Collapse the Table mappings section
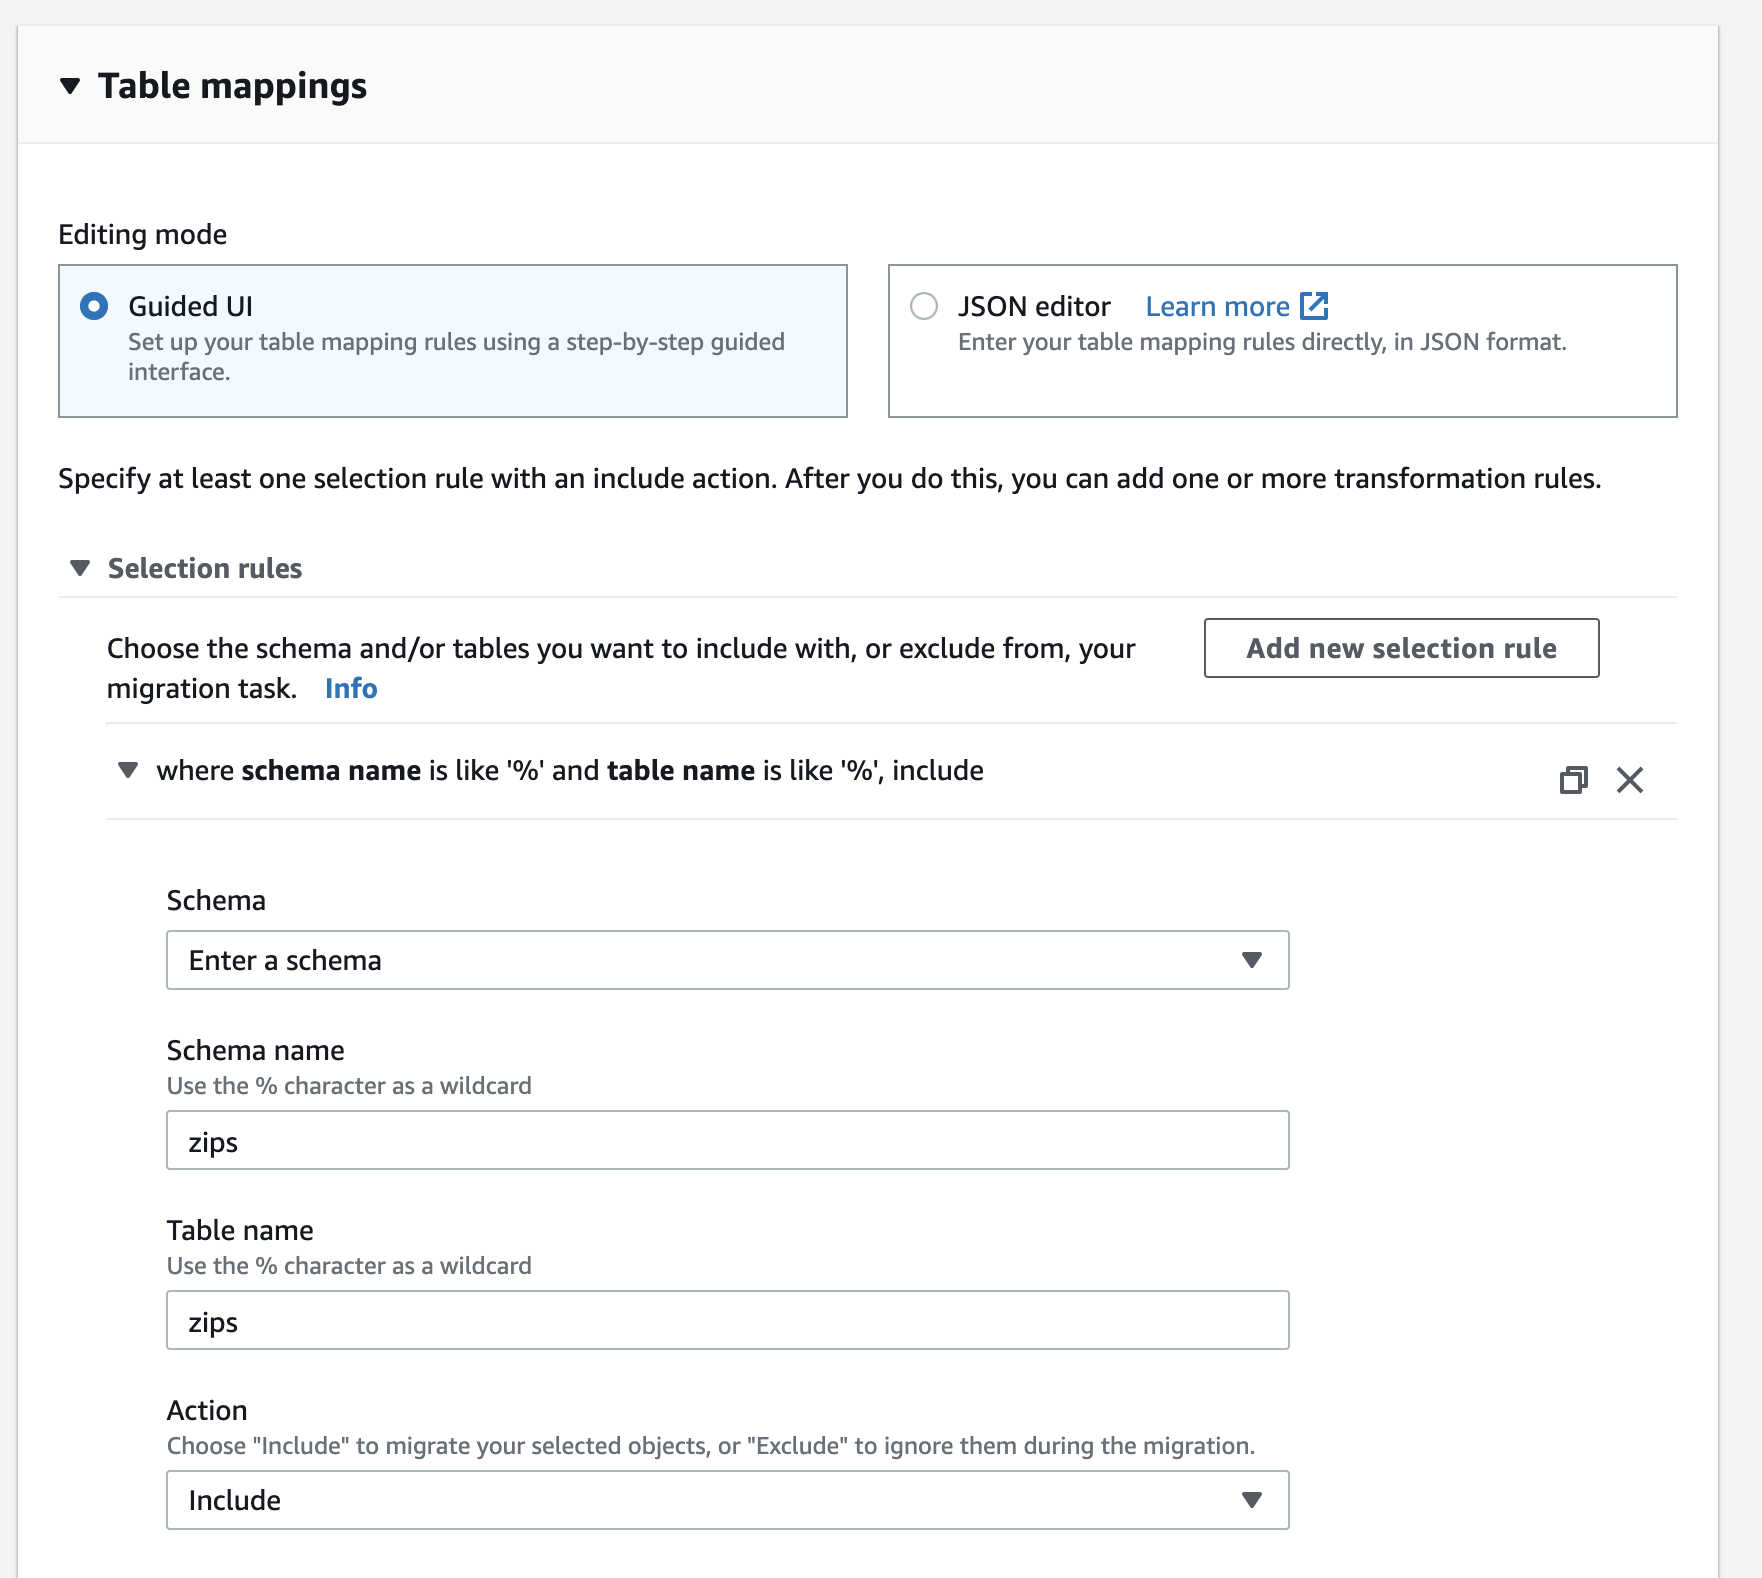The width and height of the screenshot is (1762, 1578). point(69,86)
